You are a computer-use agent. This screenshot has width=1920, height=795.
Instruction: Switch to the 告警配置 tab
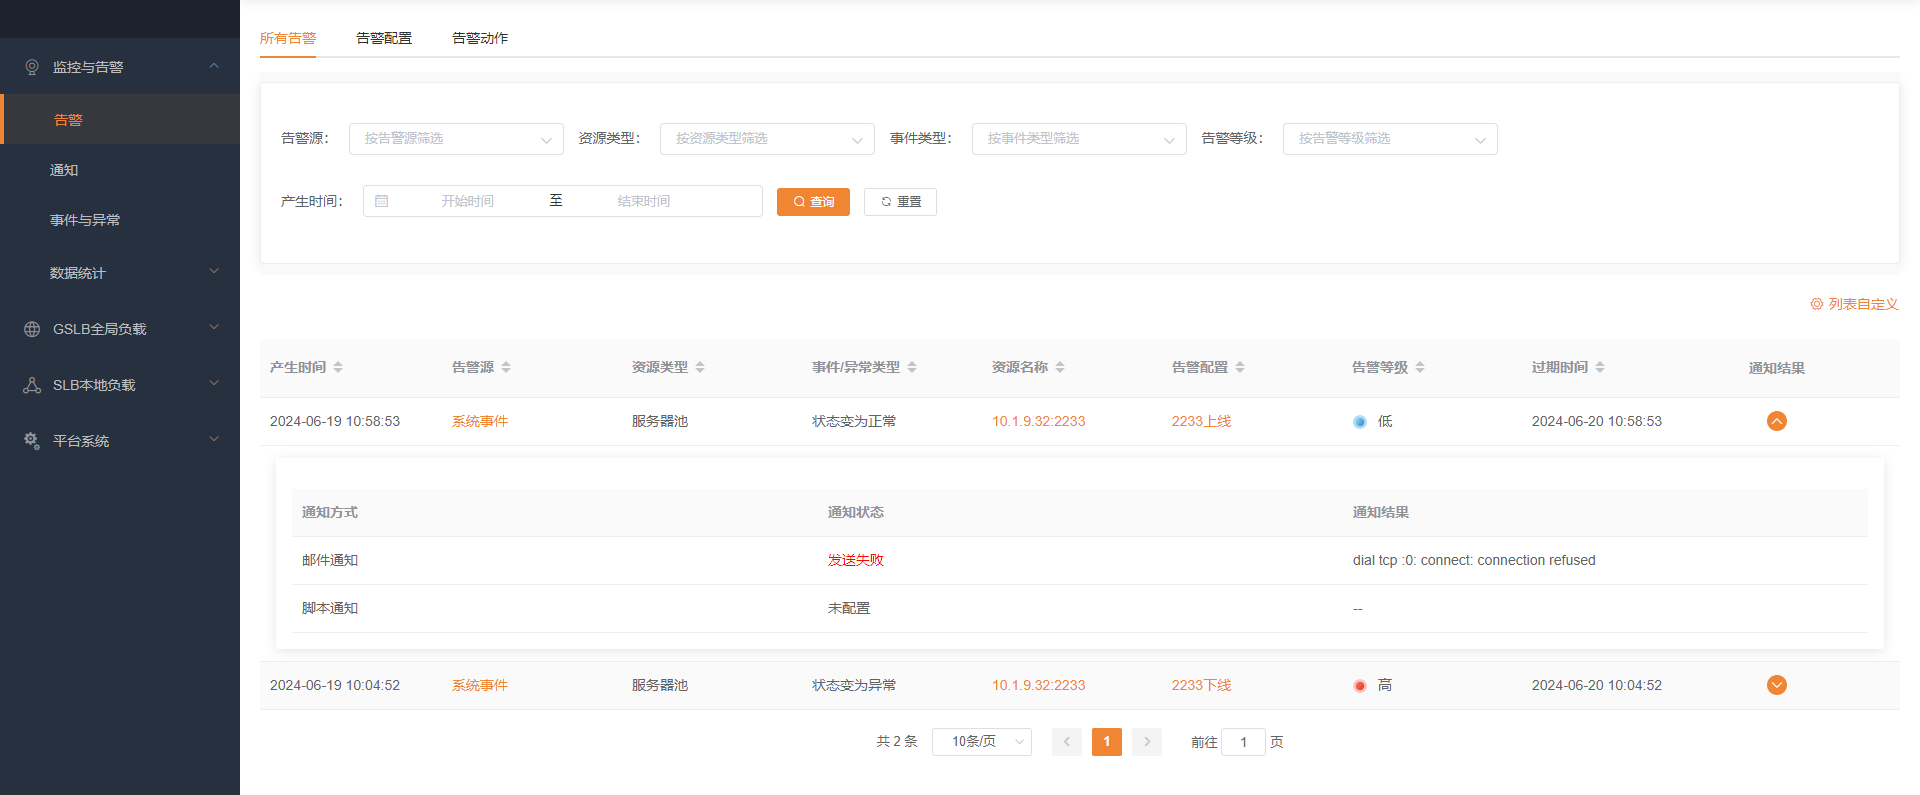384,38
